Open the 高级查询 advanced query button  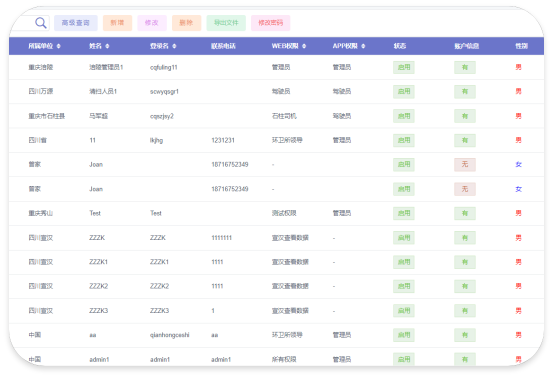click(76, 23)
